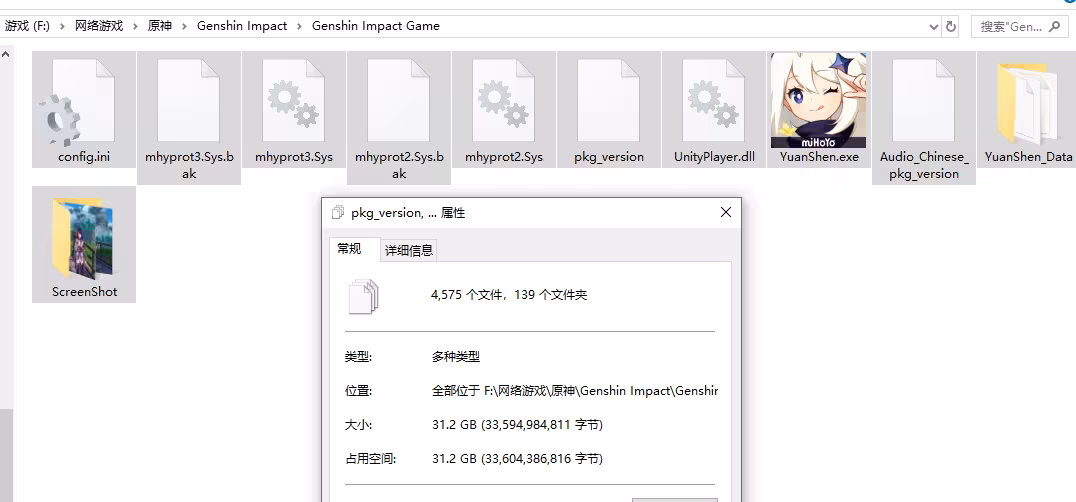Navigate to 网络游戏 breadcrumb
The height and width of the screenshot is (502, 1076).
click(99, 26)
